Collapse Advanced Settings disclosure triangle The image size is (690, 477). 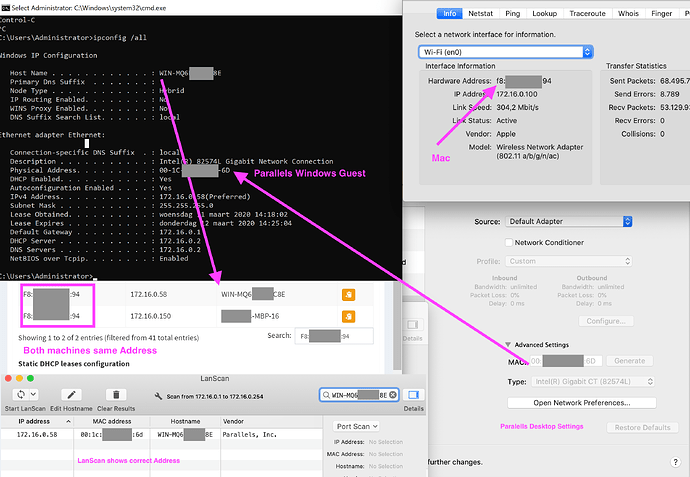coord(508,345)
